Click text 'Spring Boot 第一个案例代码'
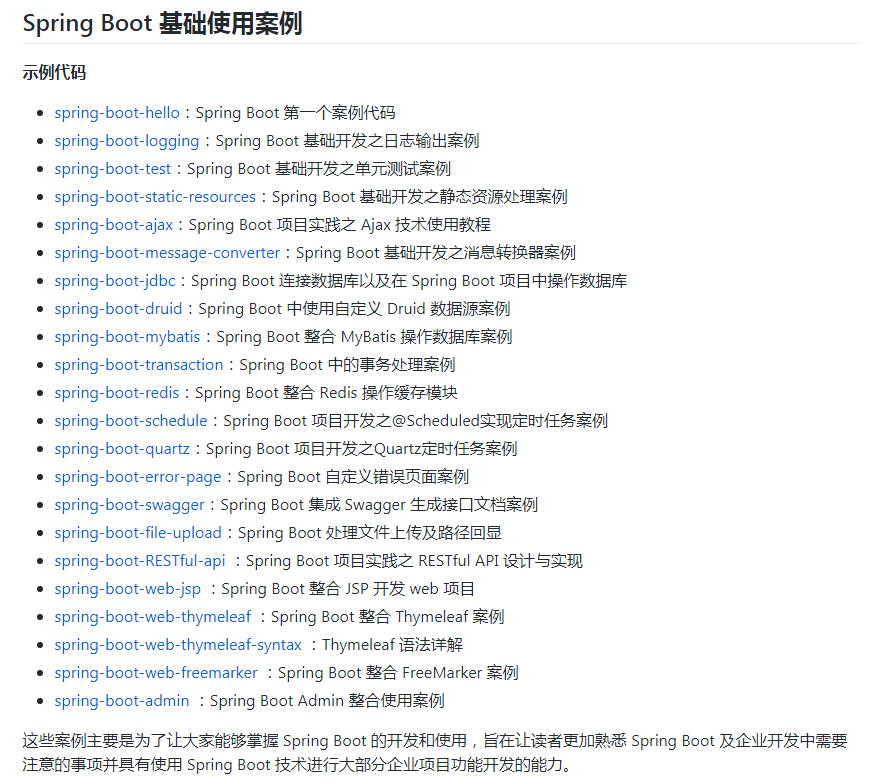The image size is (892, 778). click(295, 113)
